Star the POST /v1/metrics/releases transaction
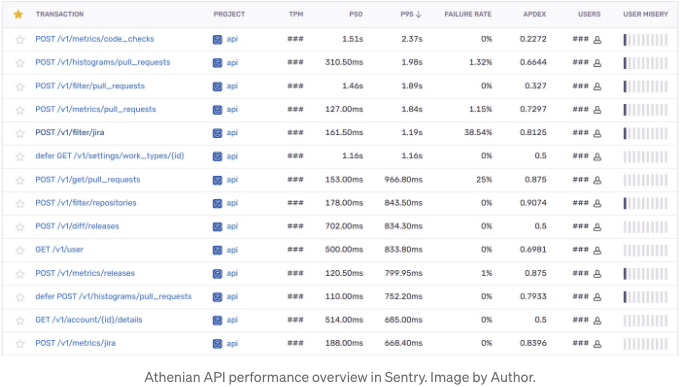 click(x=20, y=274)
